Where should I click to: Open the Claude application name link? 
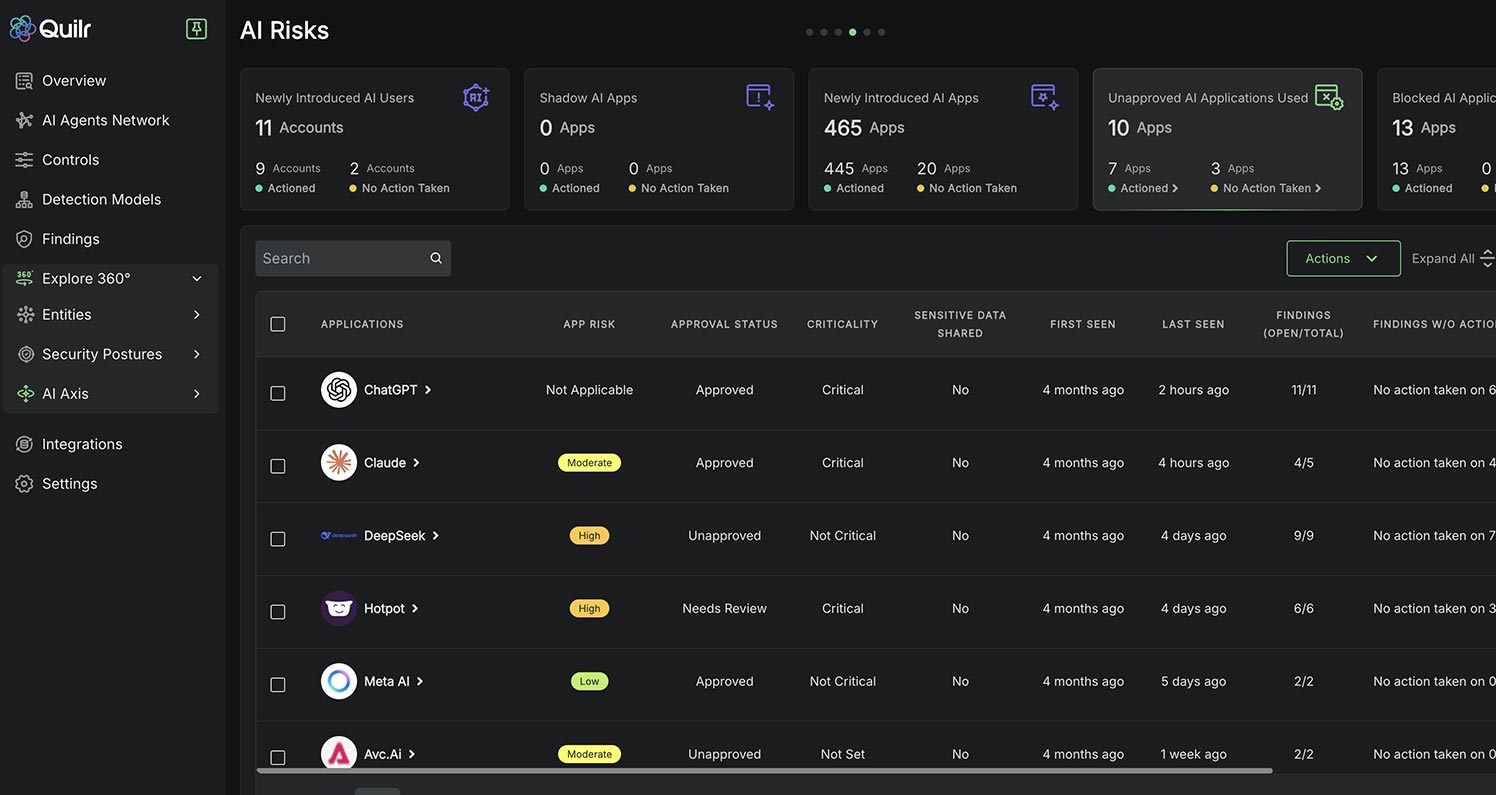[x=385, y=463]
